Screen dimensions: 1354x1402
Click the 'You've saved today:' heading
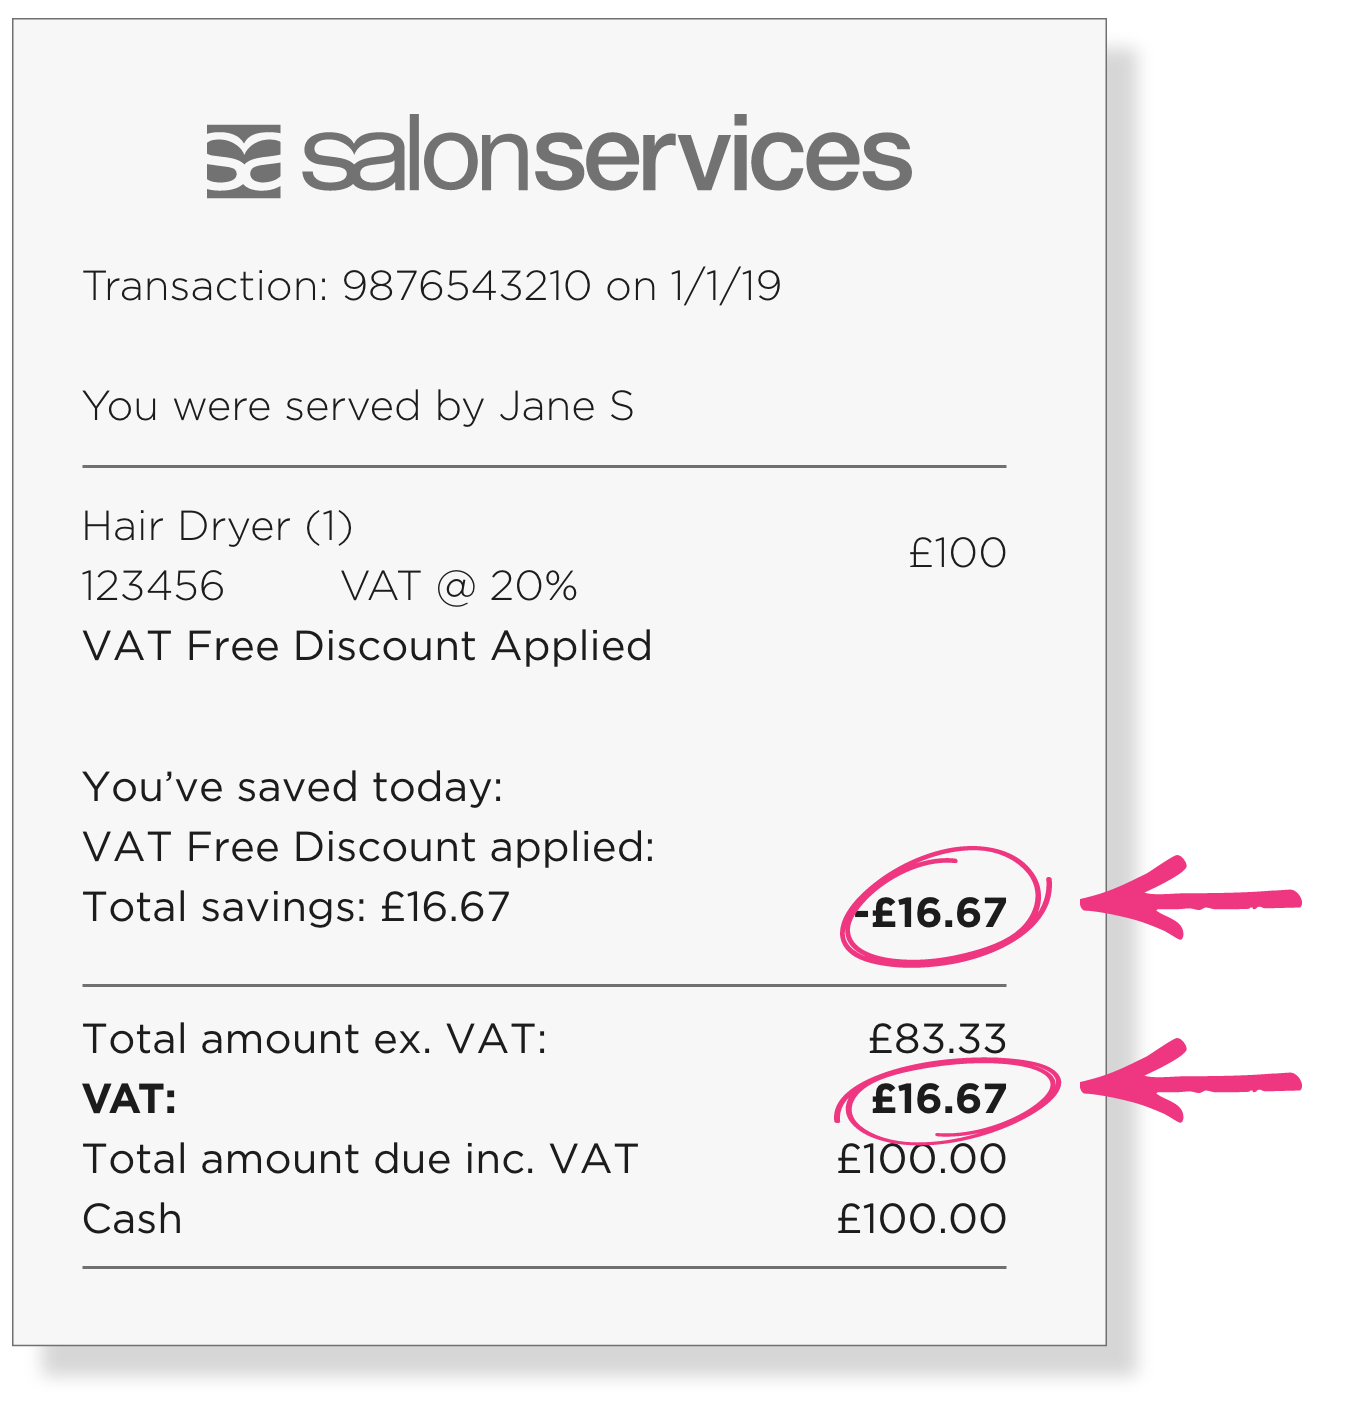tap(293, 787)
